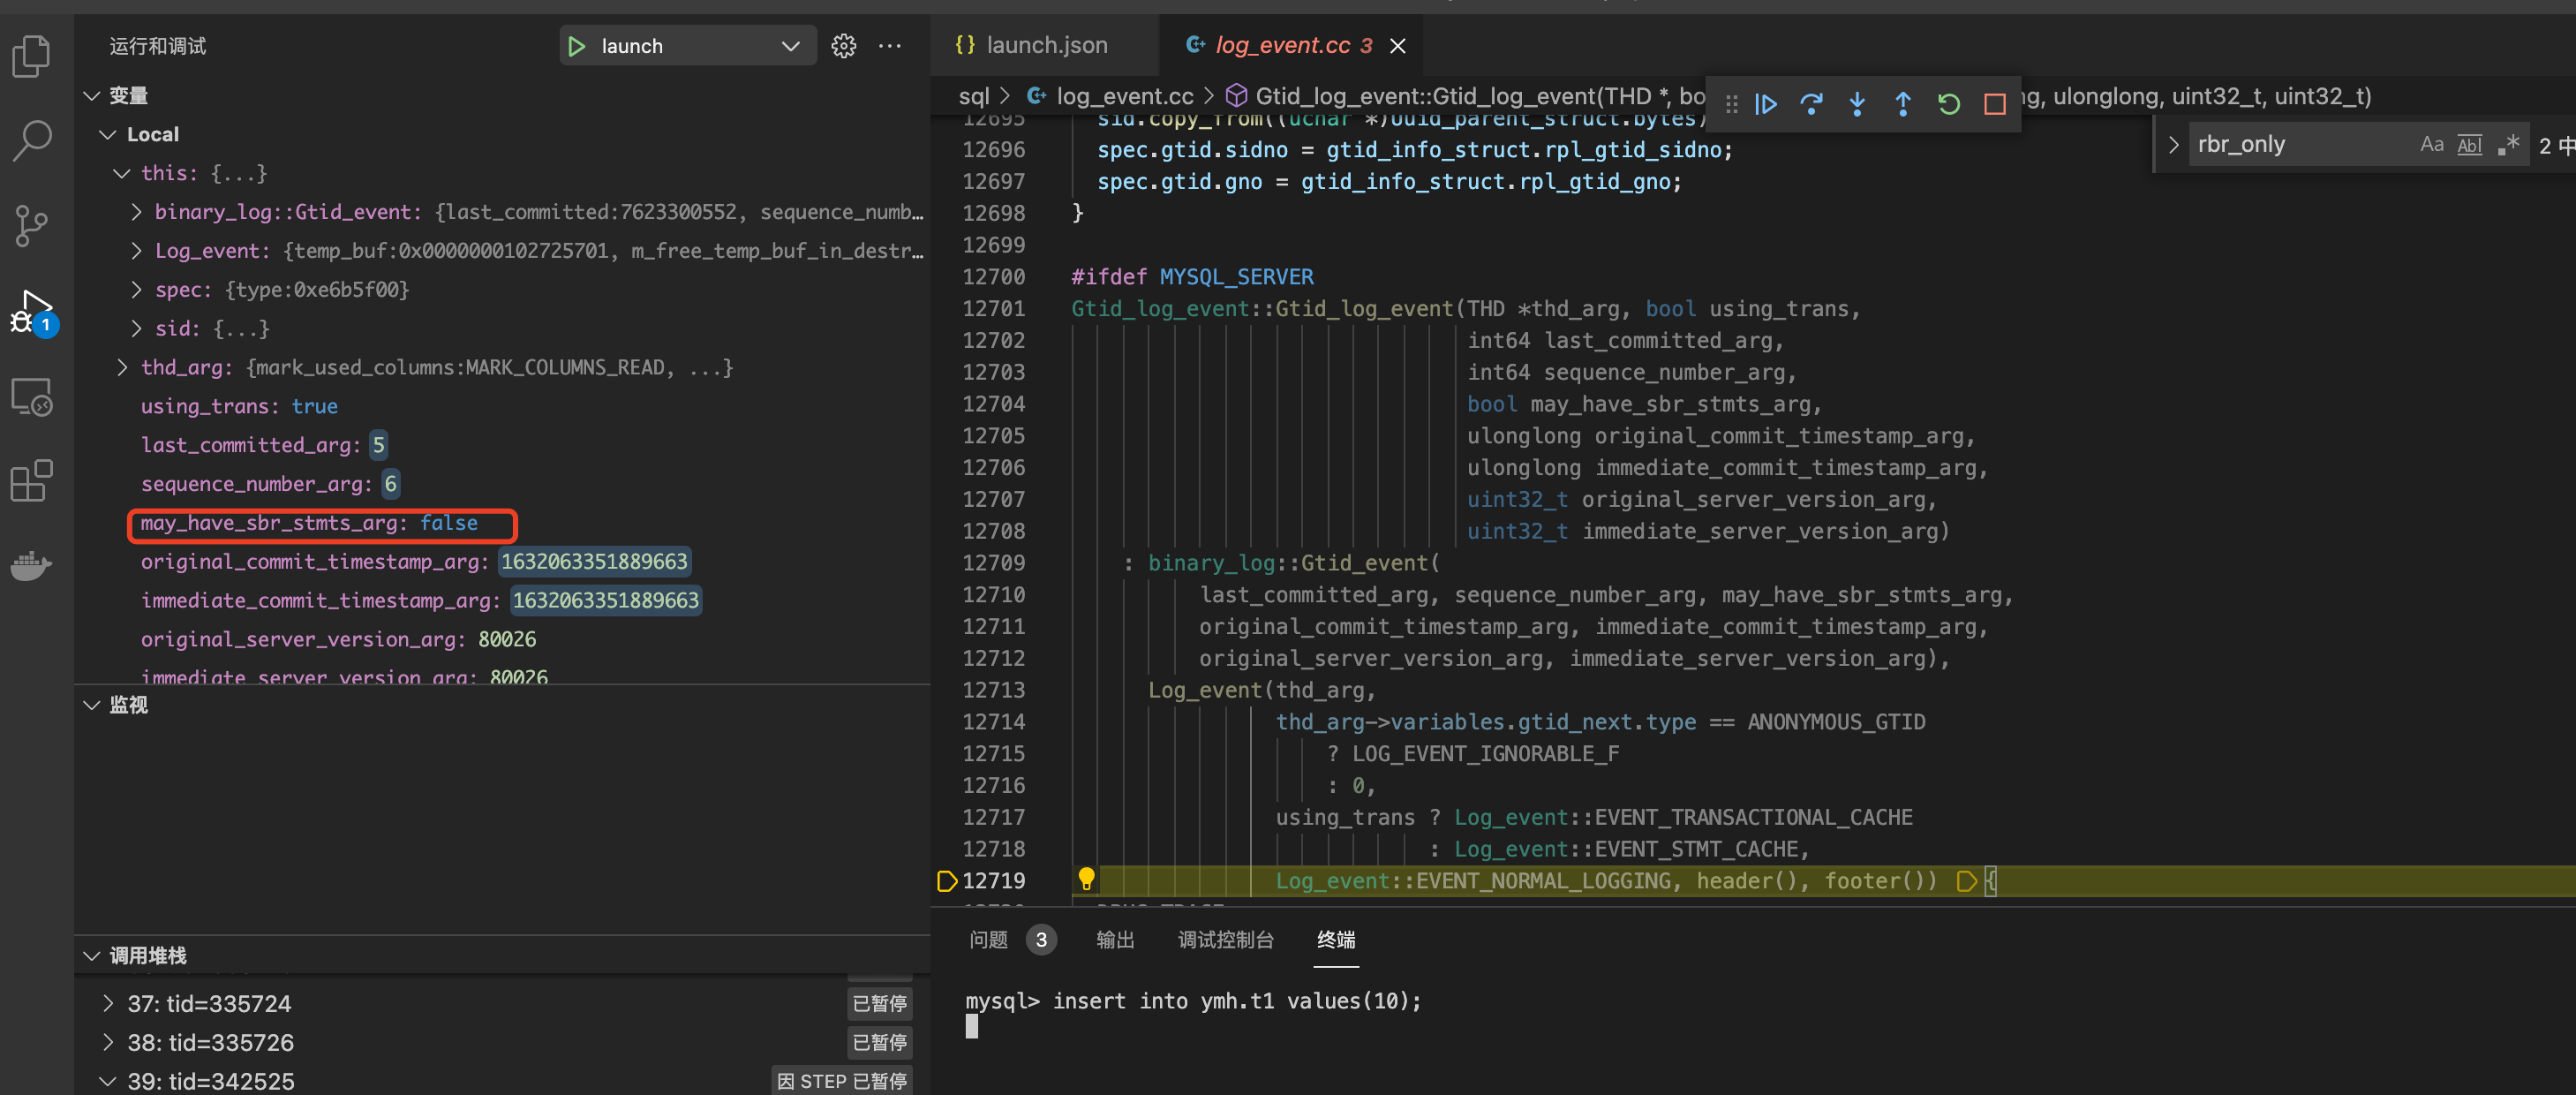
Task: Open the Extensions view icon
Action: (x=32, y=481)
